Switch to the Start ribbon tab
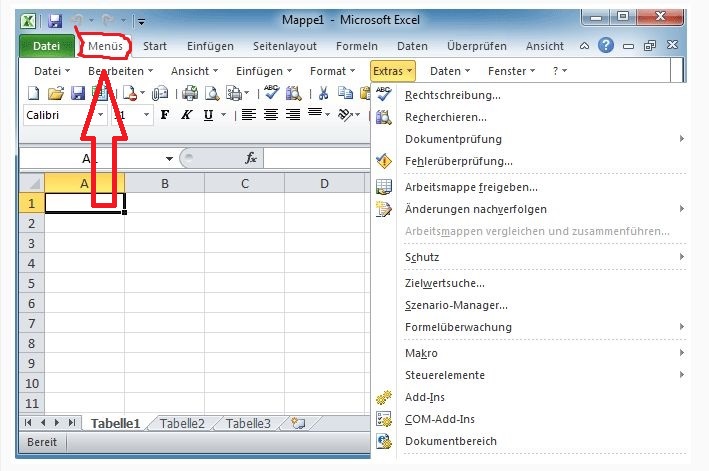Image resolution: width=709 pixels, height=471 pixels. (155, 46)
